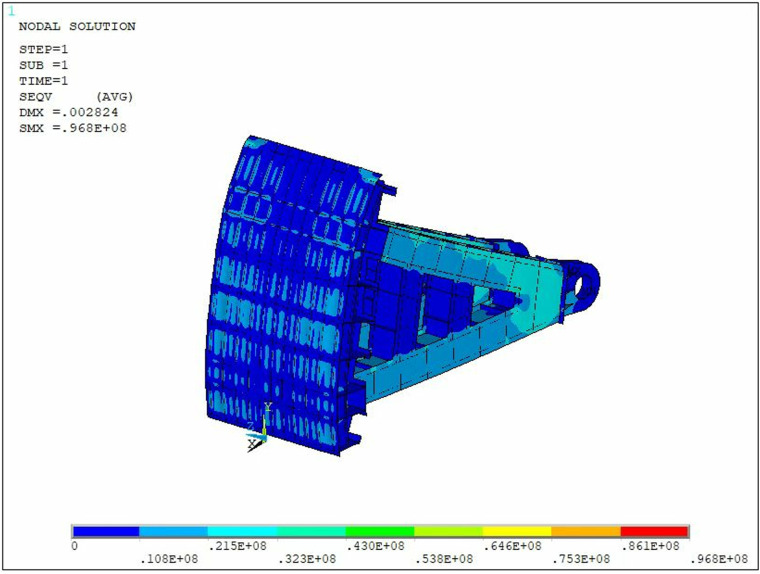
Task: Click the .430E+08 legend value
Action: click(x=375, y=546)
